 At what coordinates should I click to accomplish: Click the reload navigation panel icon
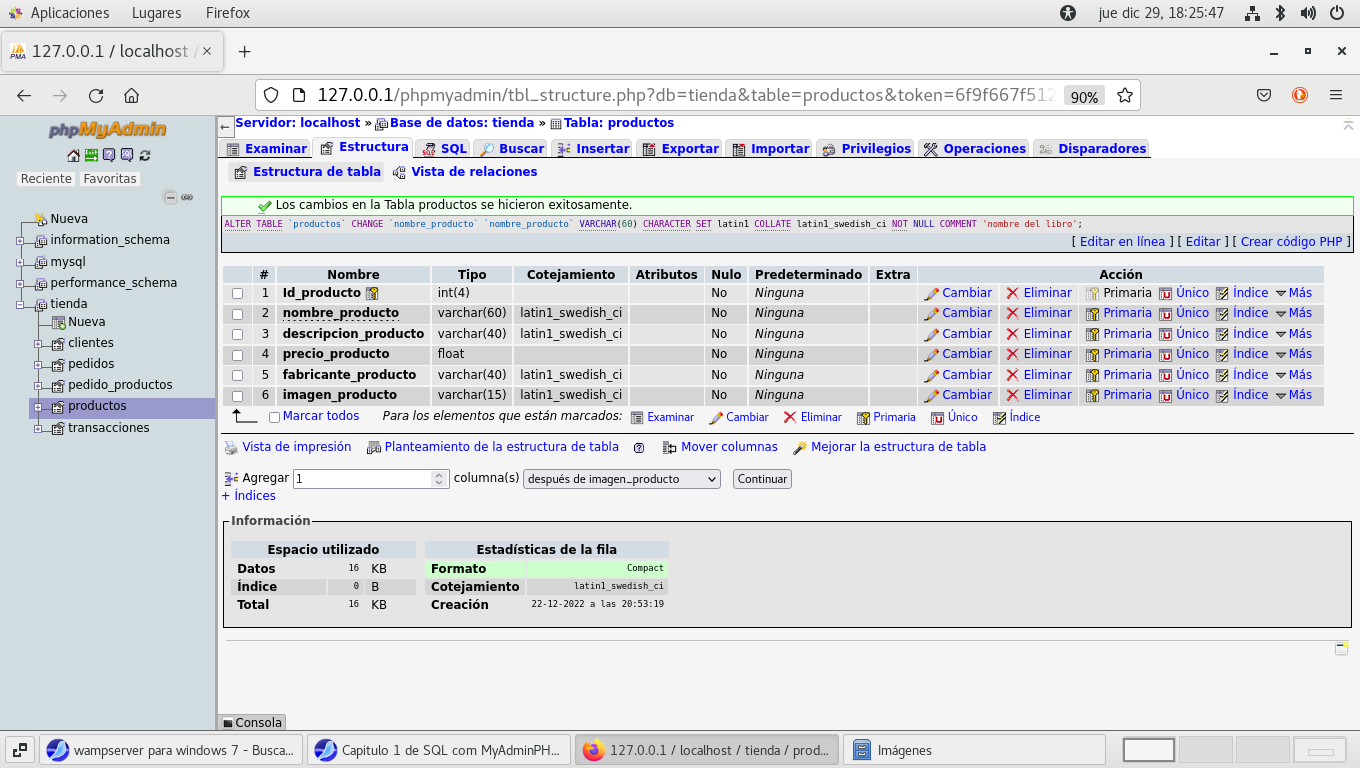click(x=145, y=155)
